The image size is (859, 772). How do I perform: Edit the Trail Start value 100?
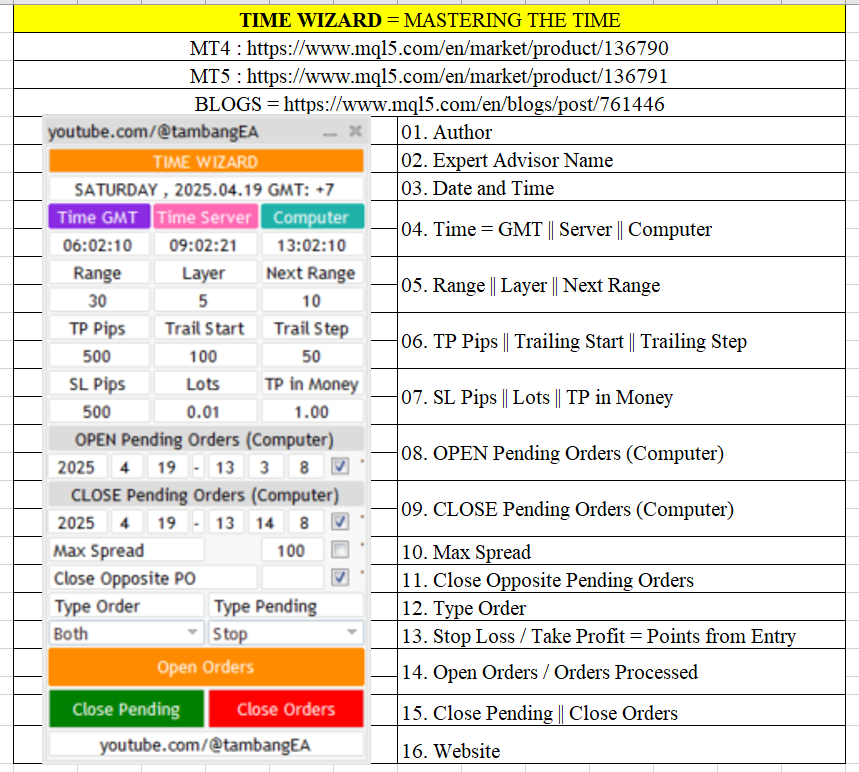tap(205, 356)
